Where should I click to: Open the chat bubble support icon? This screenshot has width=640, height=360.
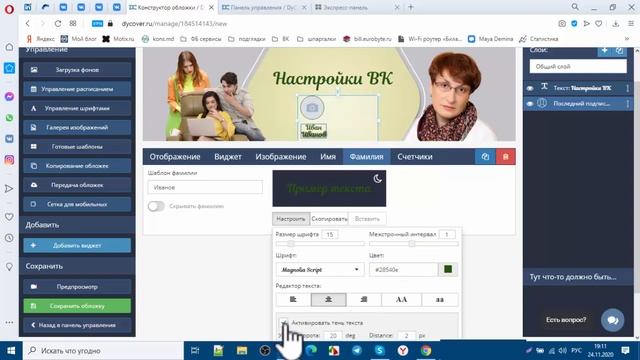(x=612, y=320)
